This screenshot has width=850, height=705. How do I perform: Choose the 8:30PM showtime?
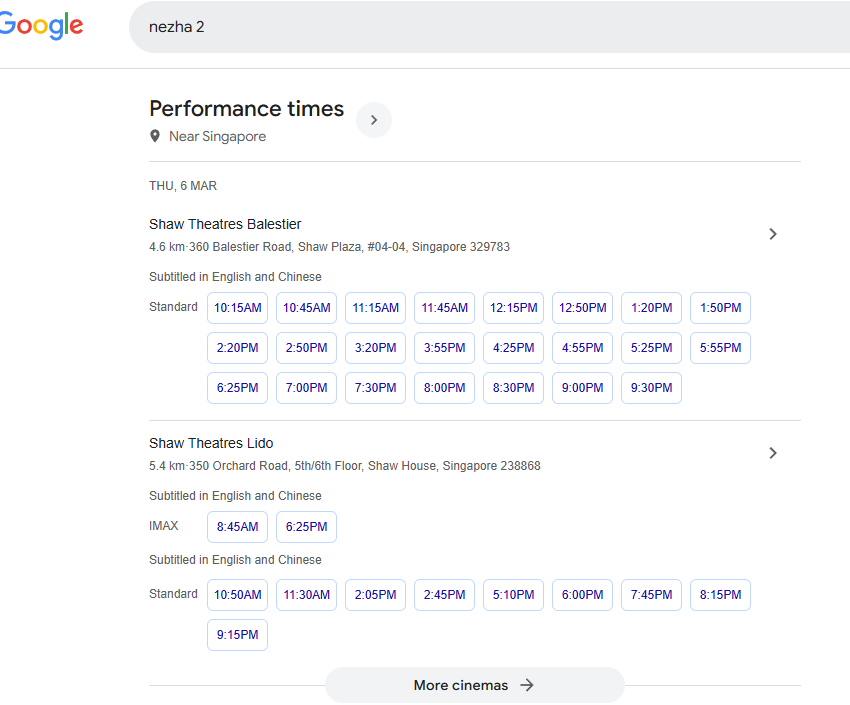pos(513,388)
